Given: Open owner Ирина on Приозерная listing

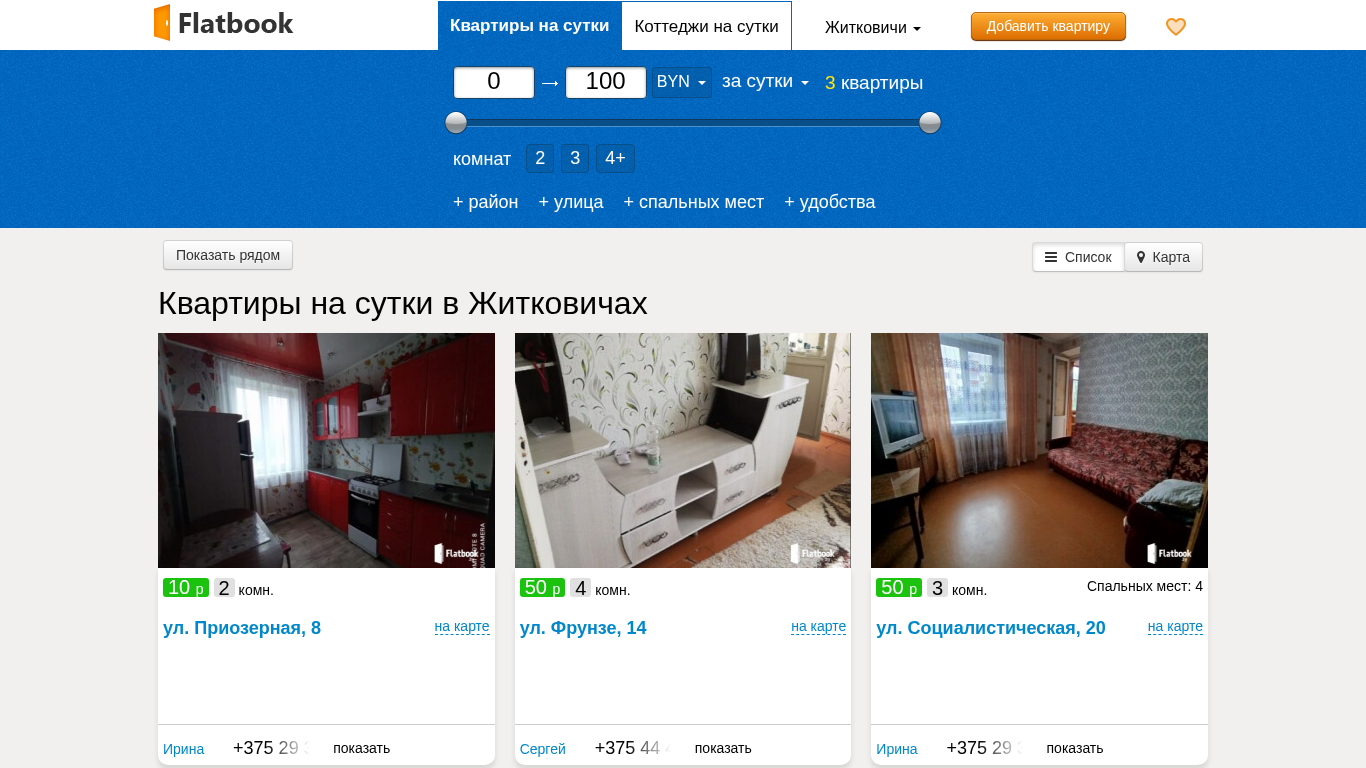Looking at the screenshot, I should pos(183,749).
